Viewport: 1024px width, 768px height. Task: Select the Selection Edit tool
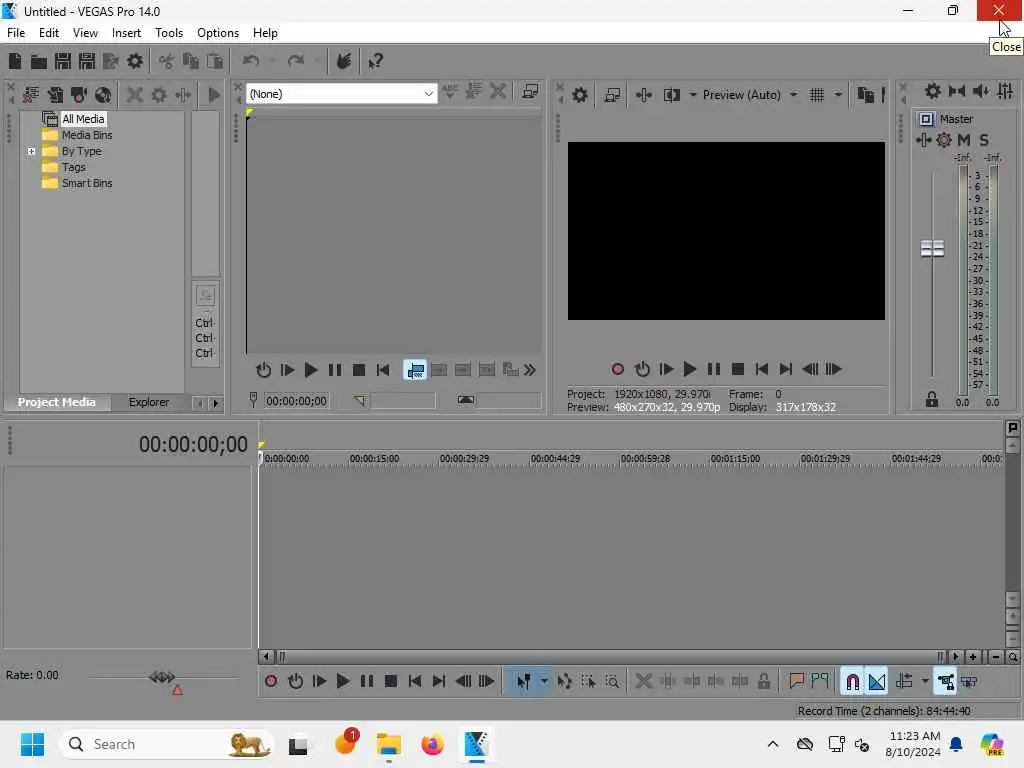click(x=588, y=682)
